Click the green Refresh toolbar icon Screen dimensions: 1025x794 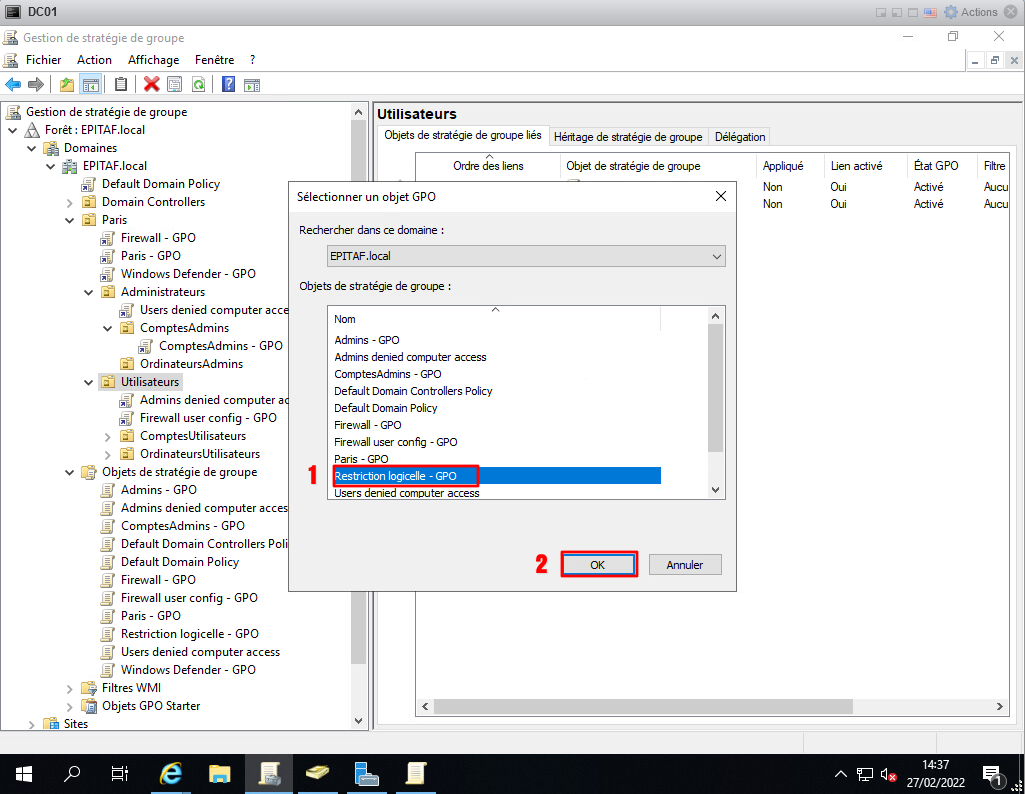point(198,85)
